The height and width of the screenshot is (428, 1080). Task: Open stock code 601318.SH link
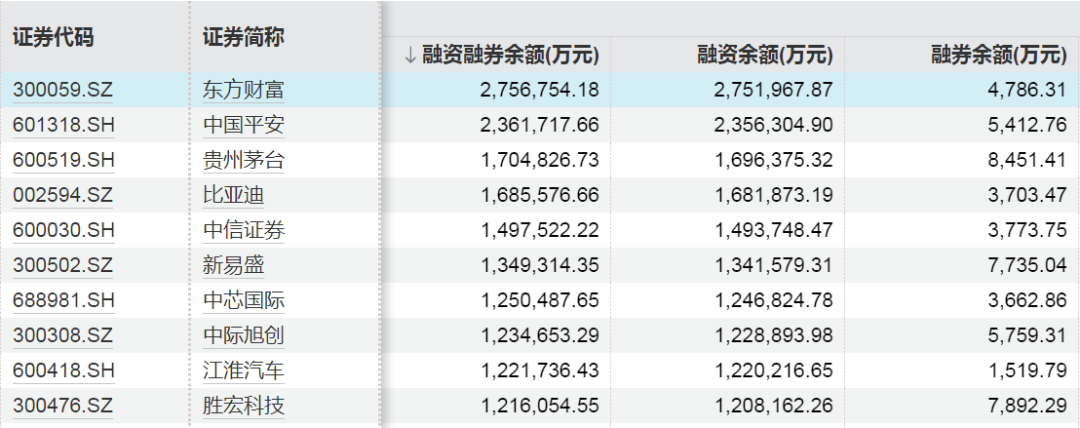point(63,125)
